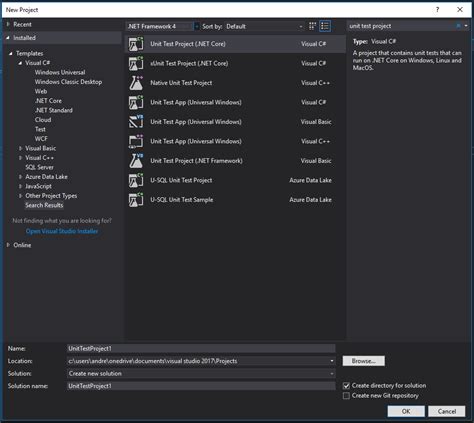Toggle Create directory for solution checkbox
Screen dimensions: 474x423
pos(346,386)
